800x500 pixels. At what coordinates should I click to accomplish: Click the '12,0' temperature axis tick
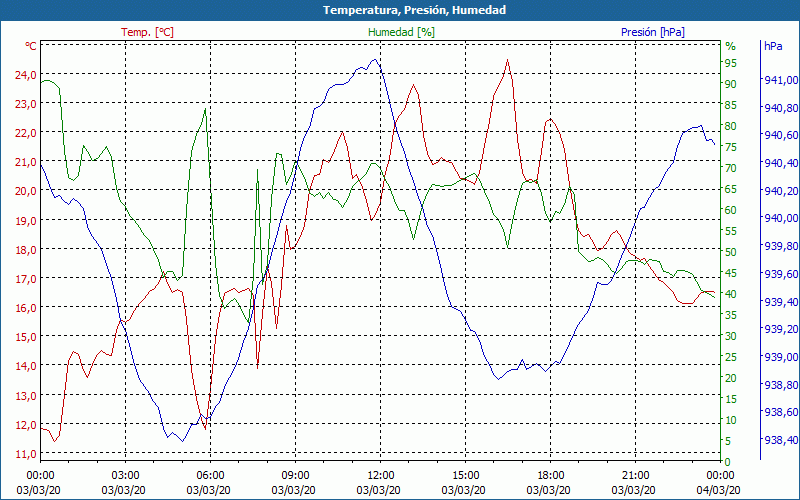click(26, 425)
